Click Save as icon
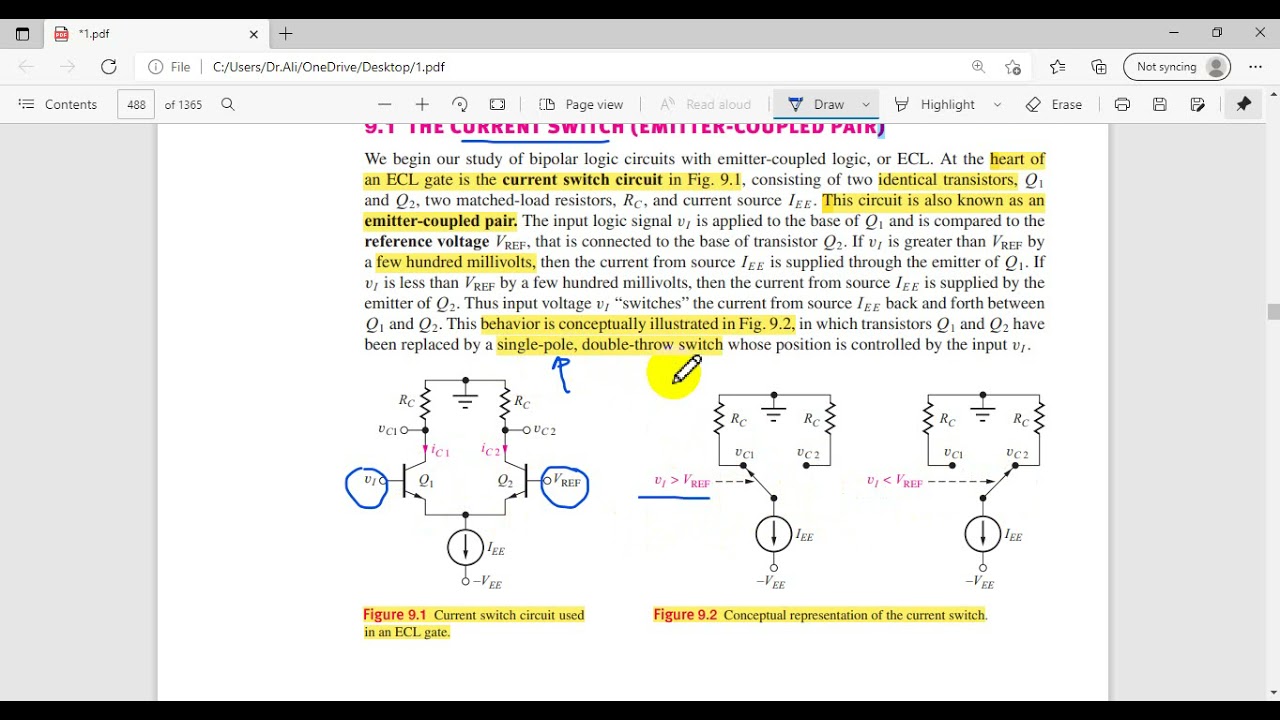The height and width of the screenshot is (720, 1280). (x=1197, y=104)
